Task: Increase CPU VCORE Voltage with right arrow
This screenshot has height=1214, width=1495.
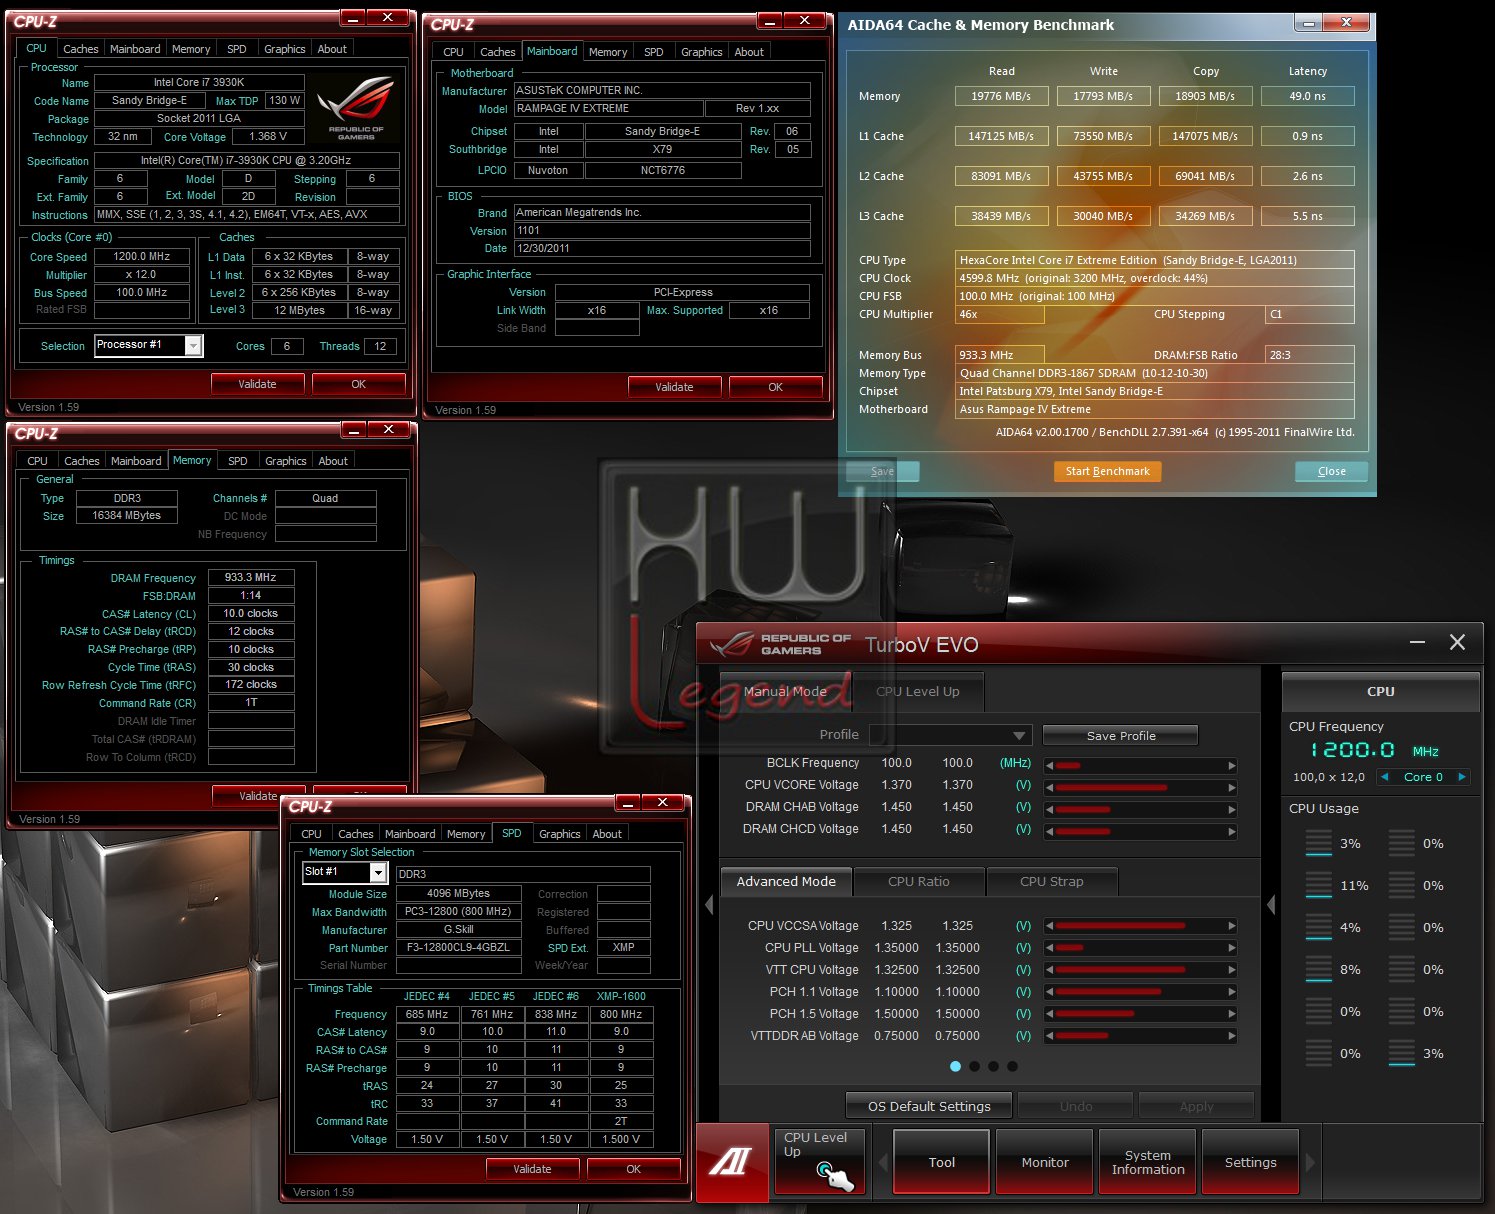Action: pos(1232,787)
